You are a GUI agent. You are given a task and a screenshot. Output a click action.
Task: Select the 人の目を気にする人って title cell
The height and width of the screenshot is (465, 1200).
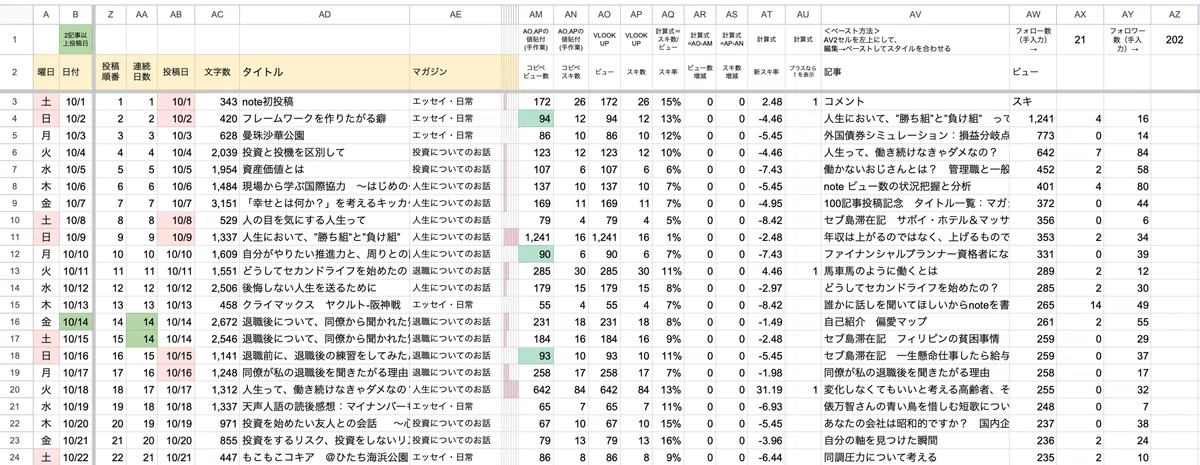coord(324,220)
